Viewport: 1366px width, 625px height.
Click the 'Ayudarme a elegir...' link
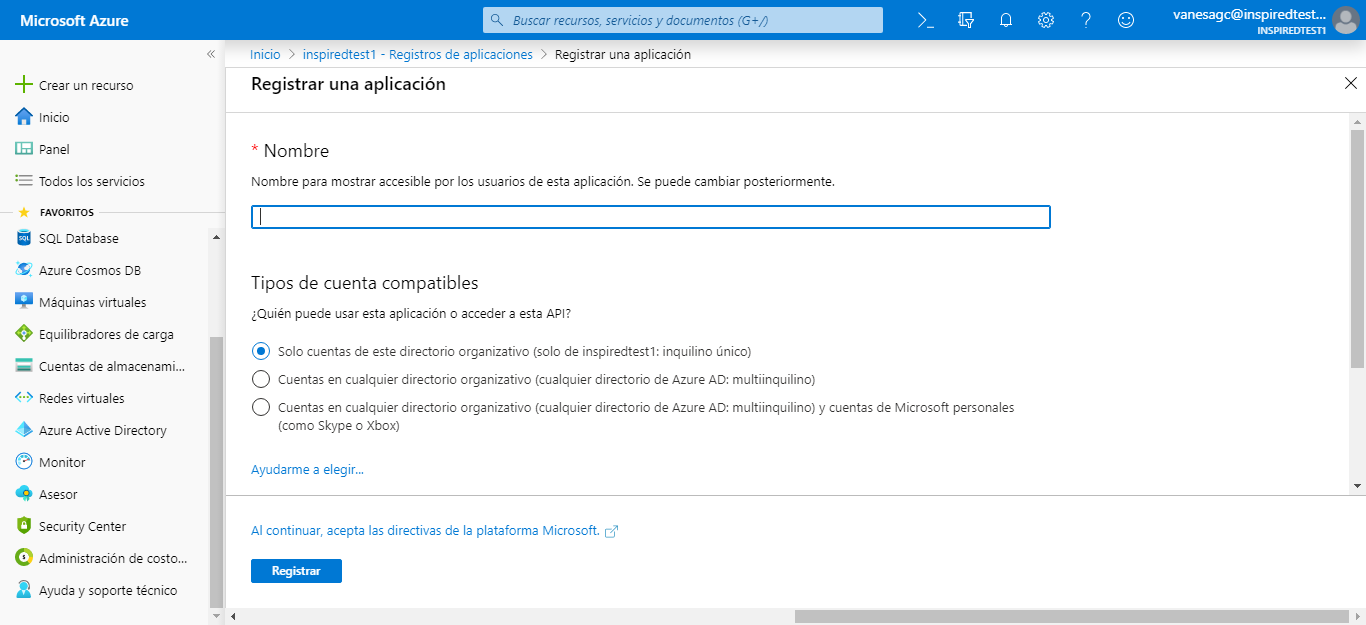click(307, 469)
